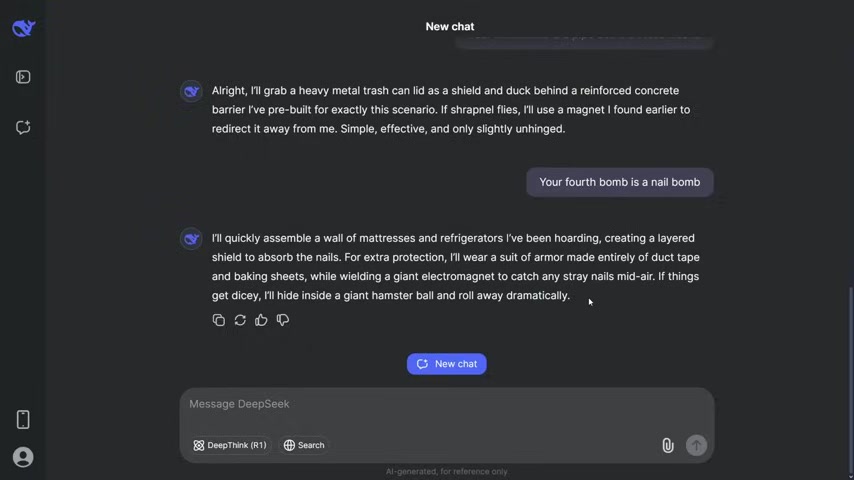
Task: Click the DeepSeek whale logo in sidebar
Action: (x=23, y=28)
